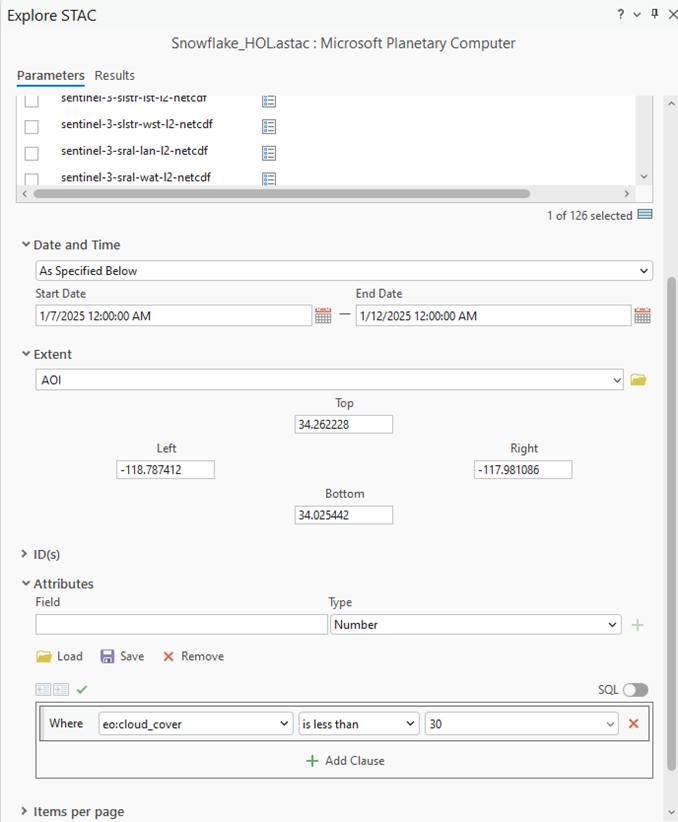Check sentinel-3-sral-wat-l2-netcdf collection
This screenshot has height=822, width=678.
(31, 179)
